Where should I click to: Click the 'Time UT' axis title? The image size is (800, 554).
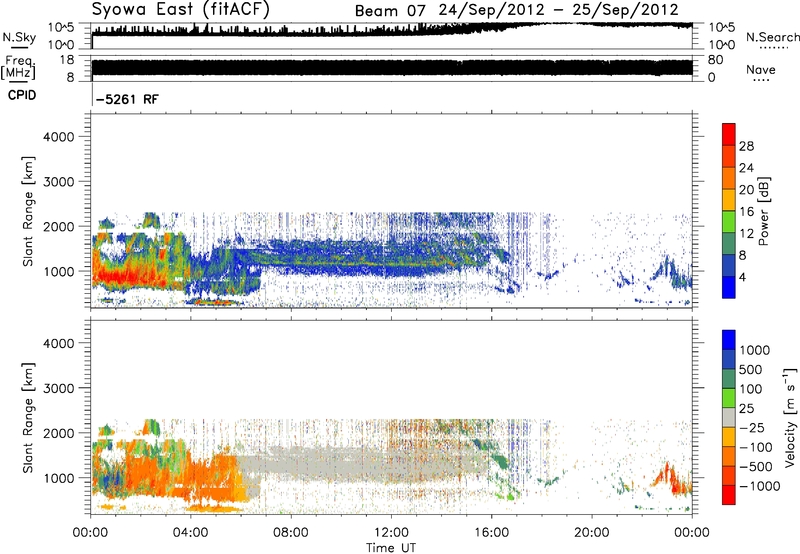391,548
